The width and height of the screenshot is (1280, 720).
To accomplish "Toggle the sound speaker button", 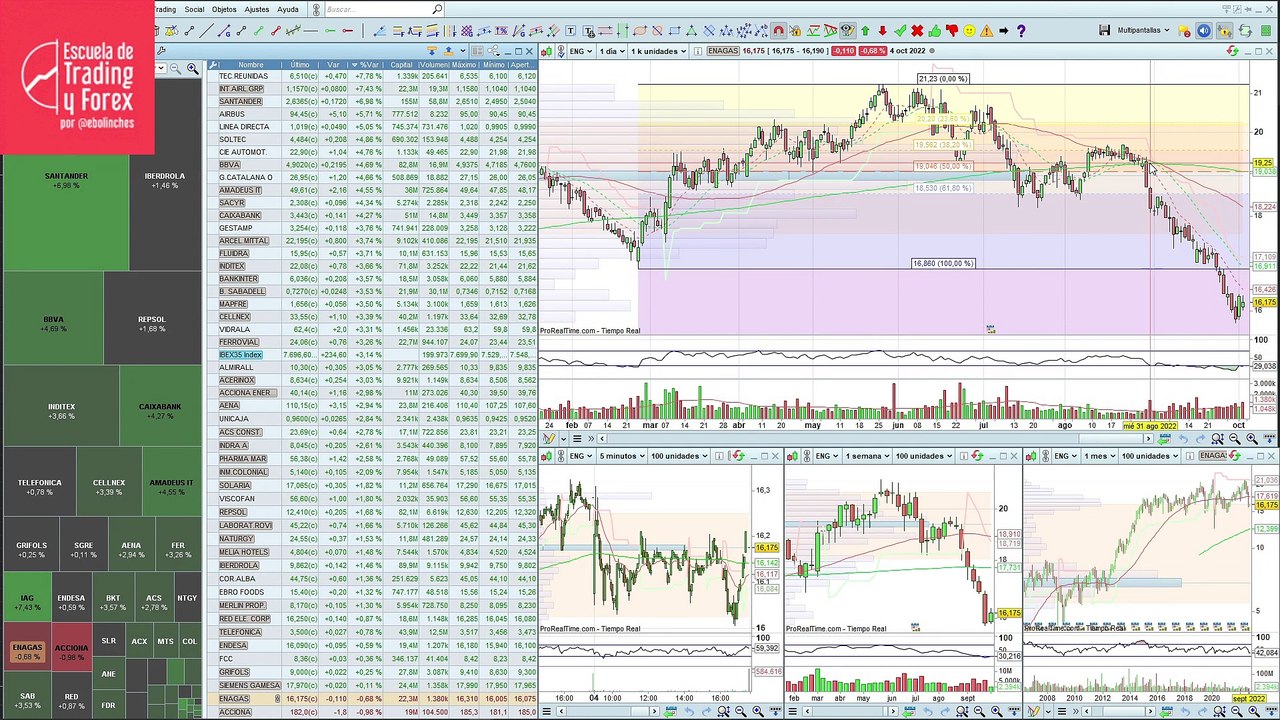I will click(x=1203, y=31).
